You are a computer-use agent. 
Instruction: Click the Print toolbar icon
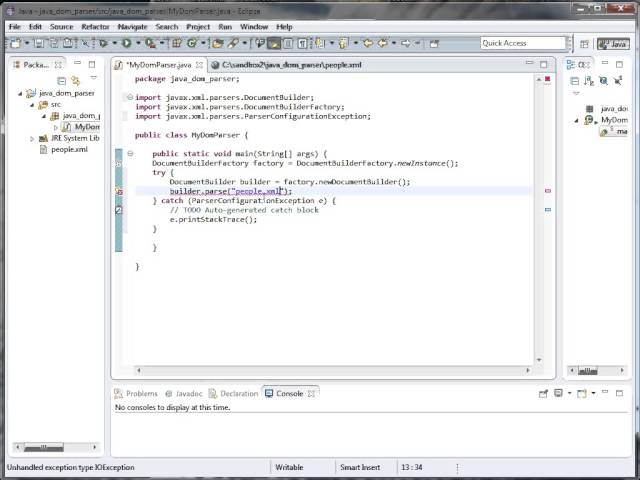pyautogui.click(x=68, y=43)
